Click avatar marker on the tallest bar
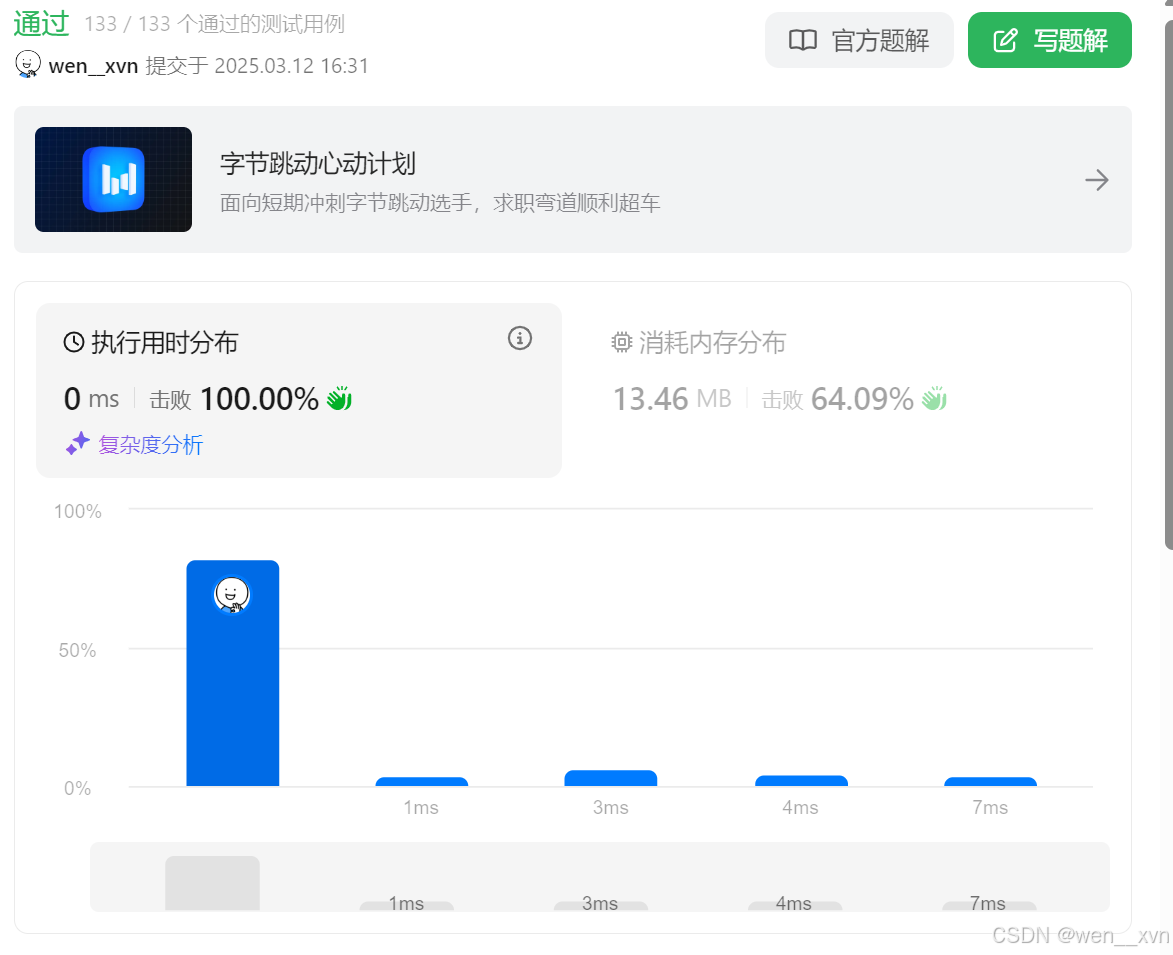 232,595
